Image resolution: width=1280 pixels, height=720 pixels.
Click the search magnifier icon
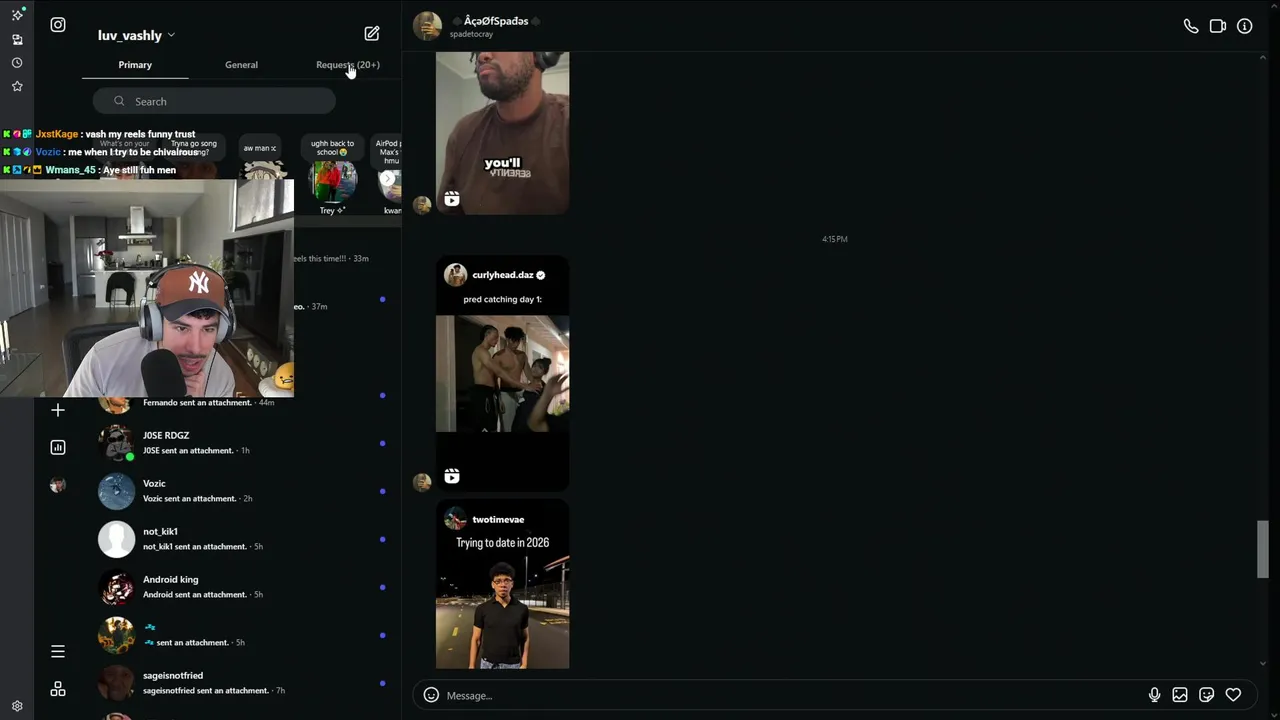119,101
